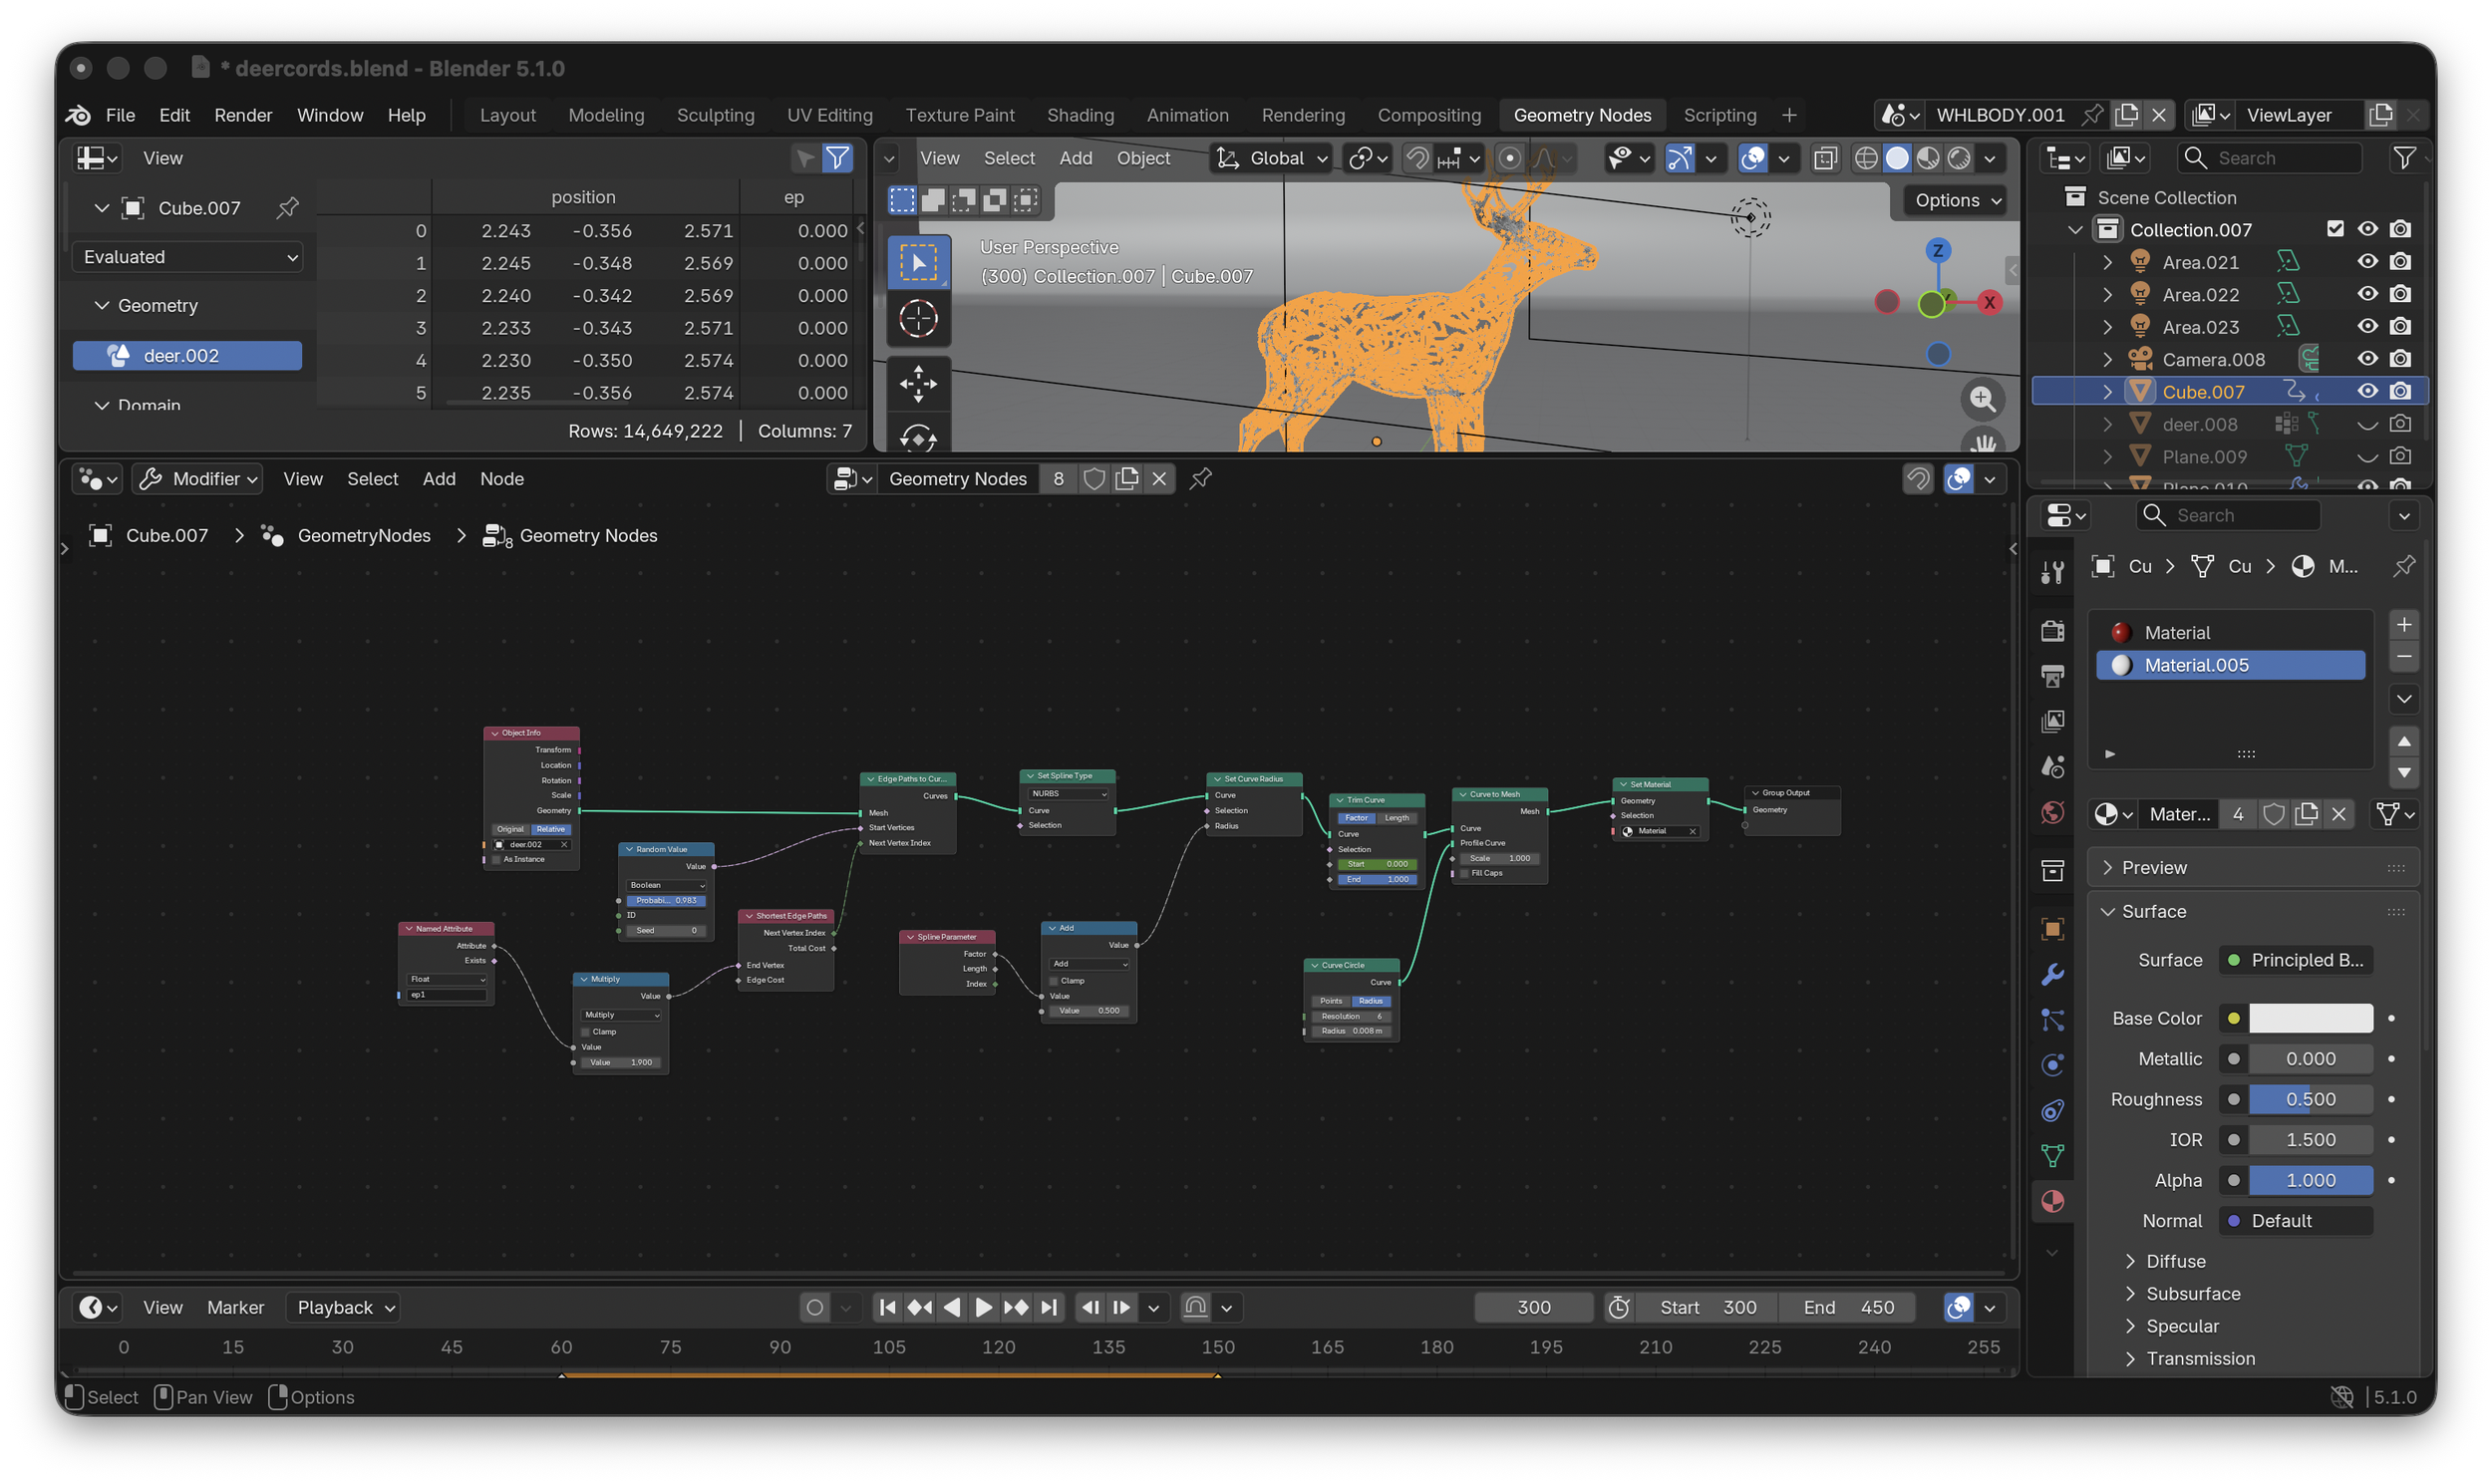This screenshot has width=2492, height=1484.
Task: Click the viewport Options button
Action: 1957,200
